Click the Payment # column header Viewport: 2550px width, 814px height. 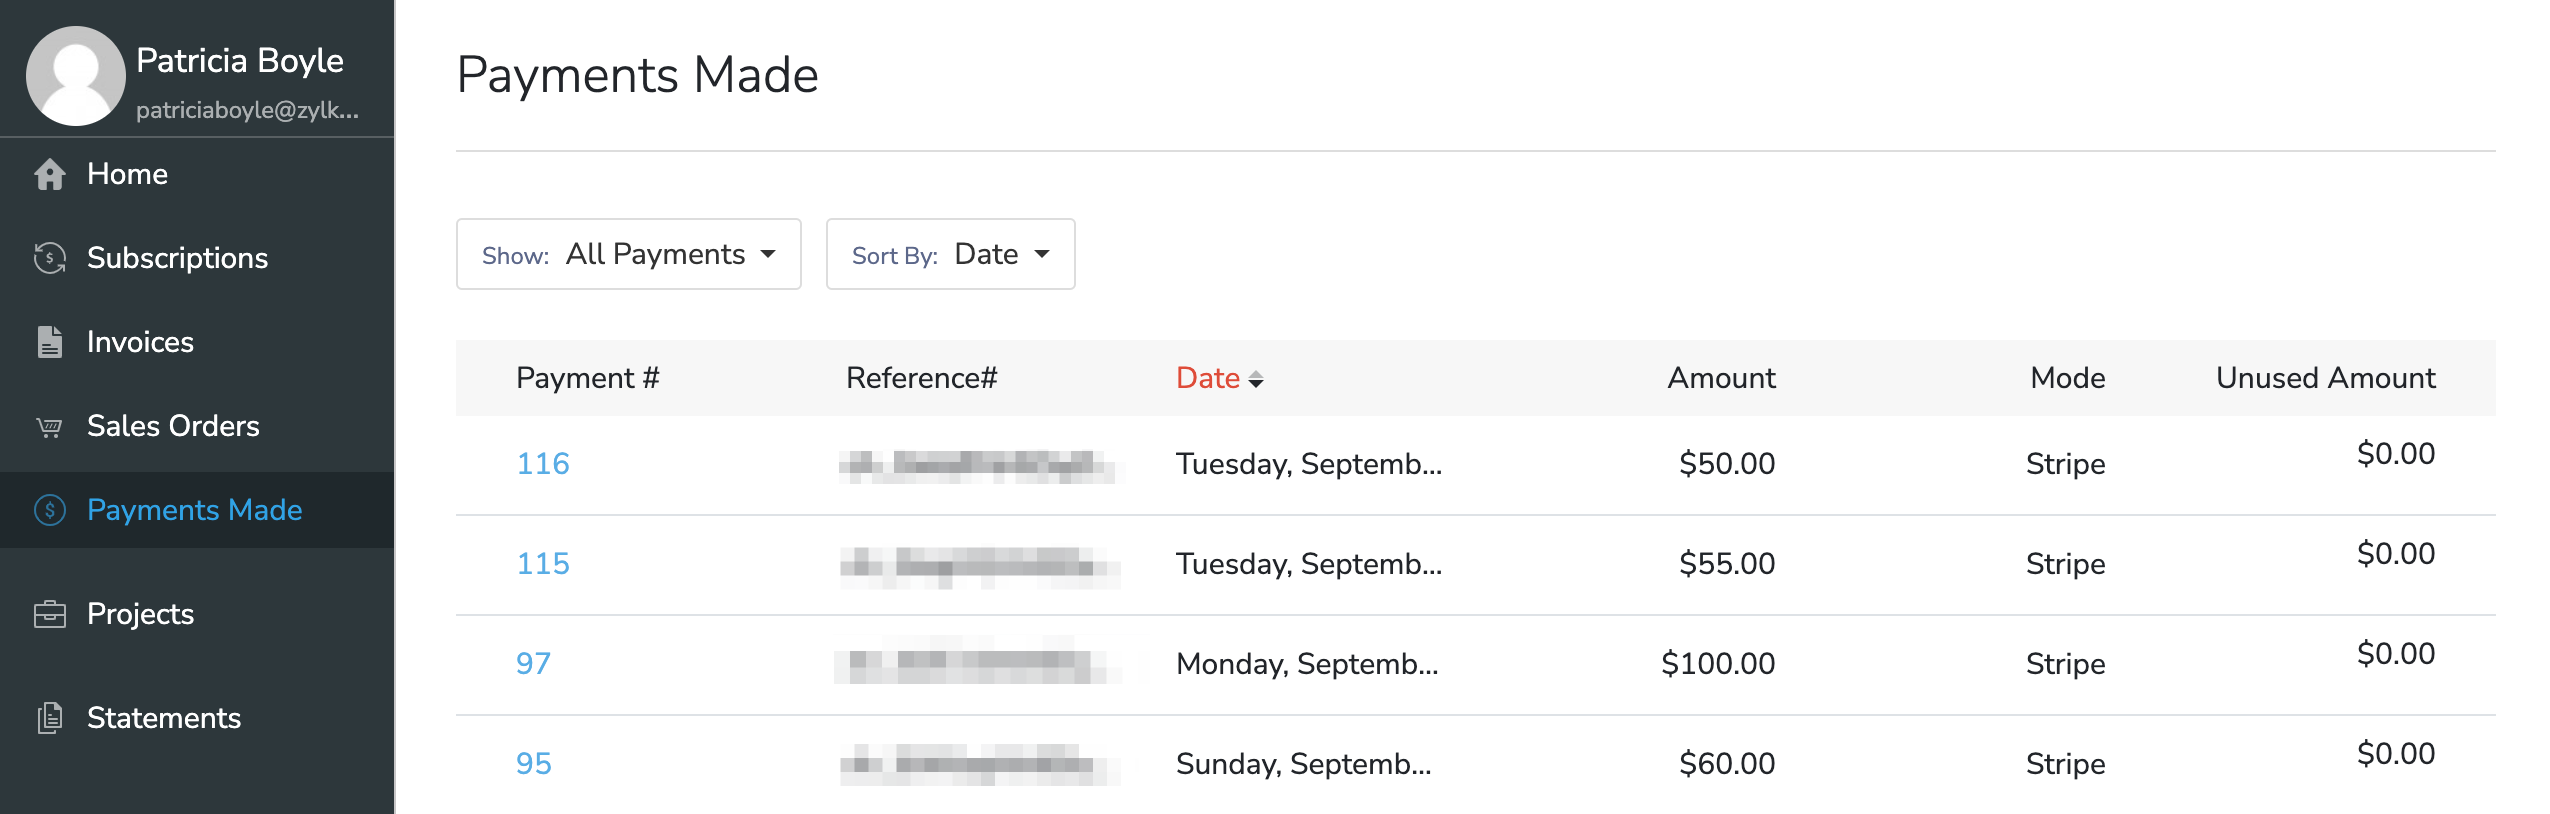coord(587,378)
